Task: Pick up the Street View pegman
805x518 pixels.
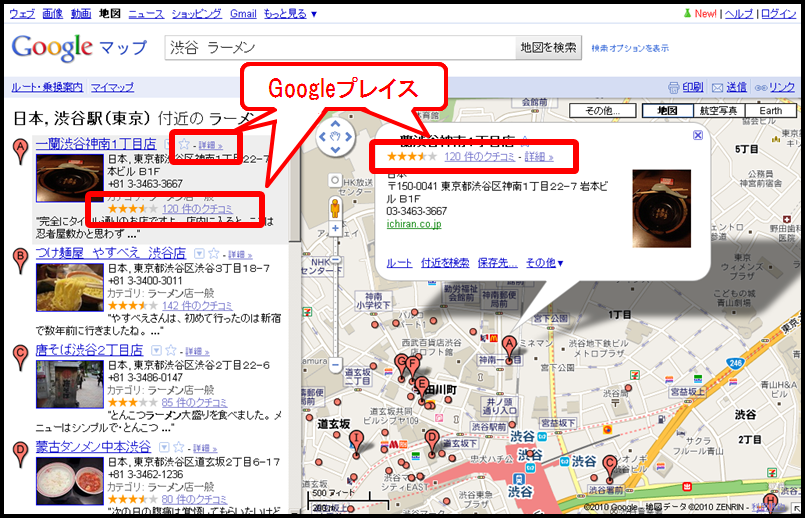Action: 335,208
